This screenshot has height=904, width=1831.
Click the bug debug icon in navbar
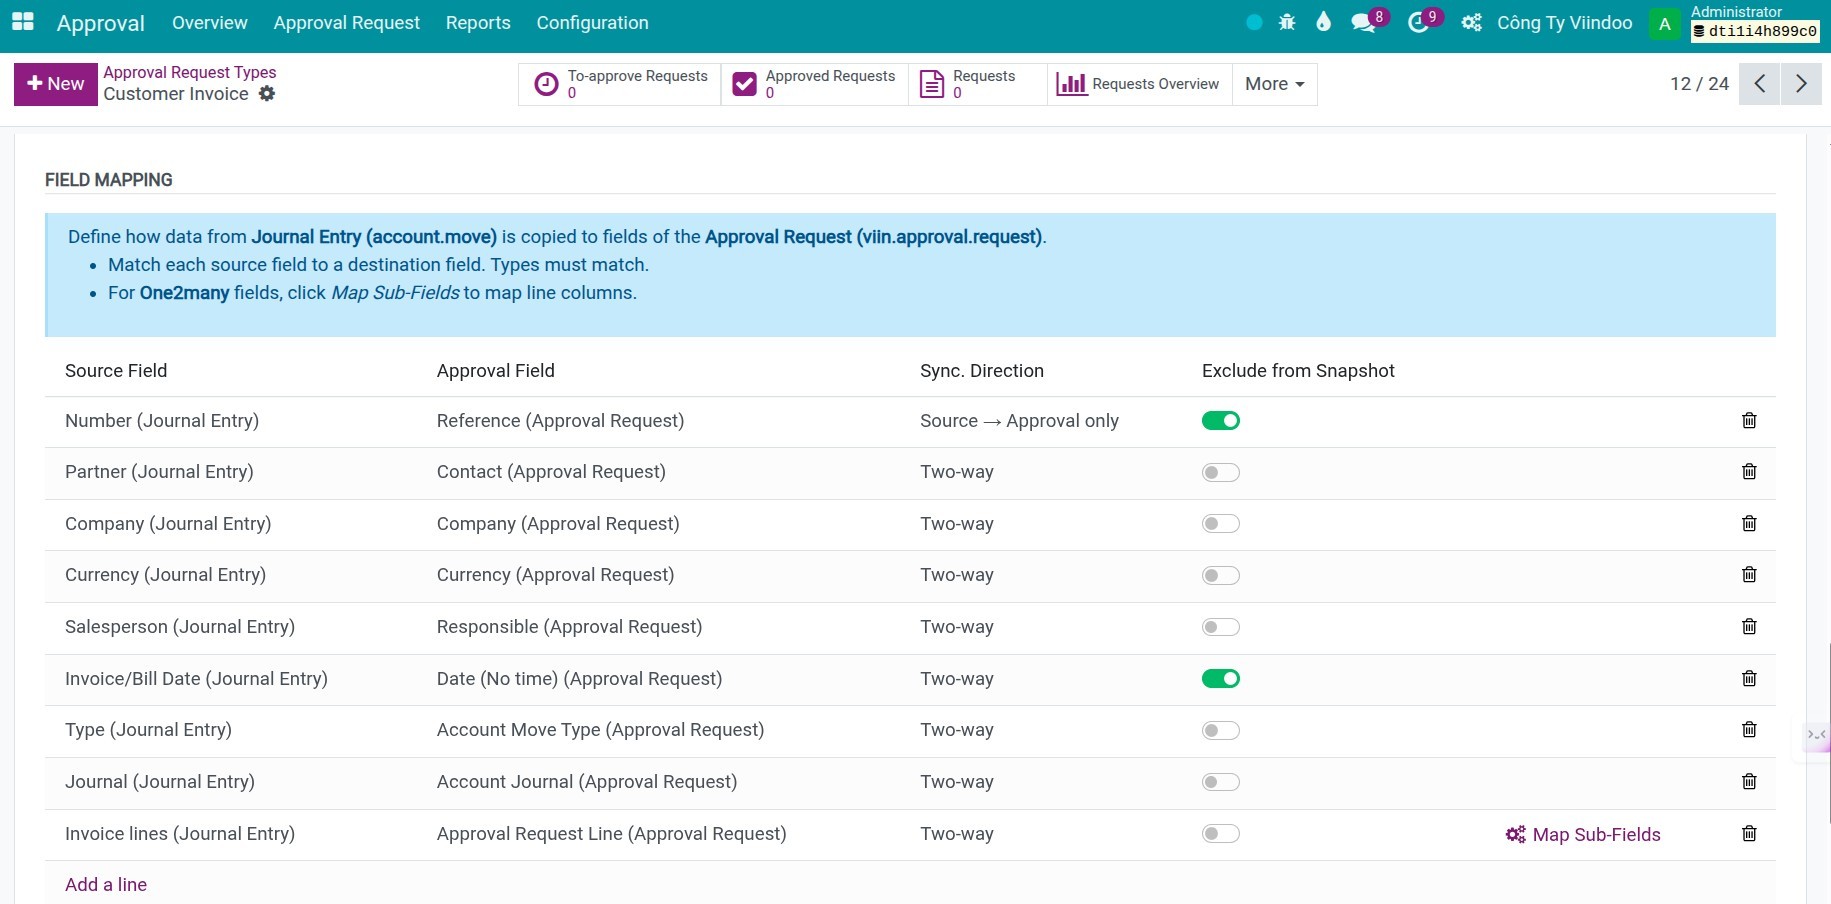pos(1287,22)
